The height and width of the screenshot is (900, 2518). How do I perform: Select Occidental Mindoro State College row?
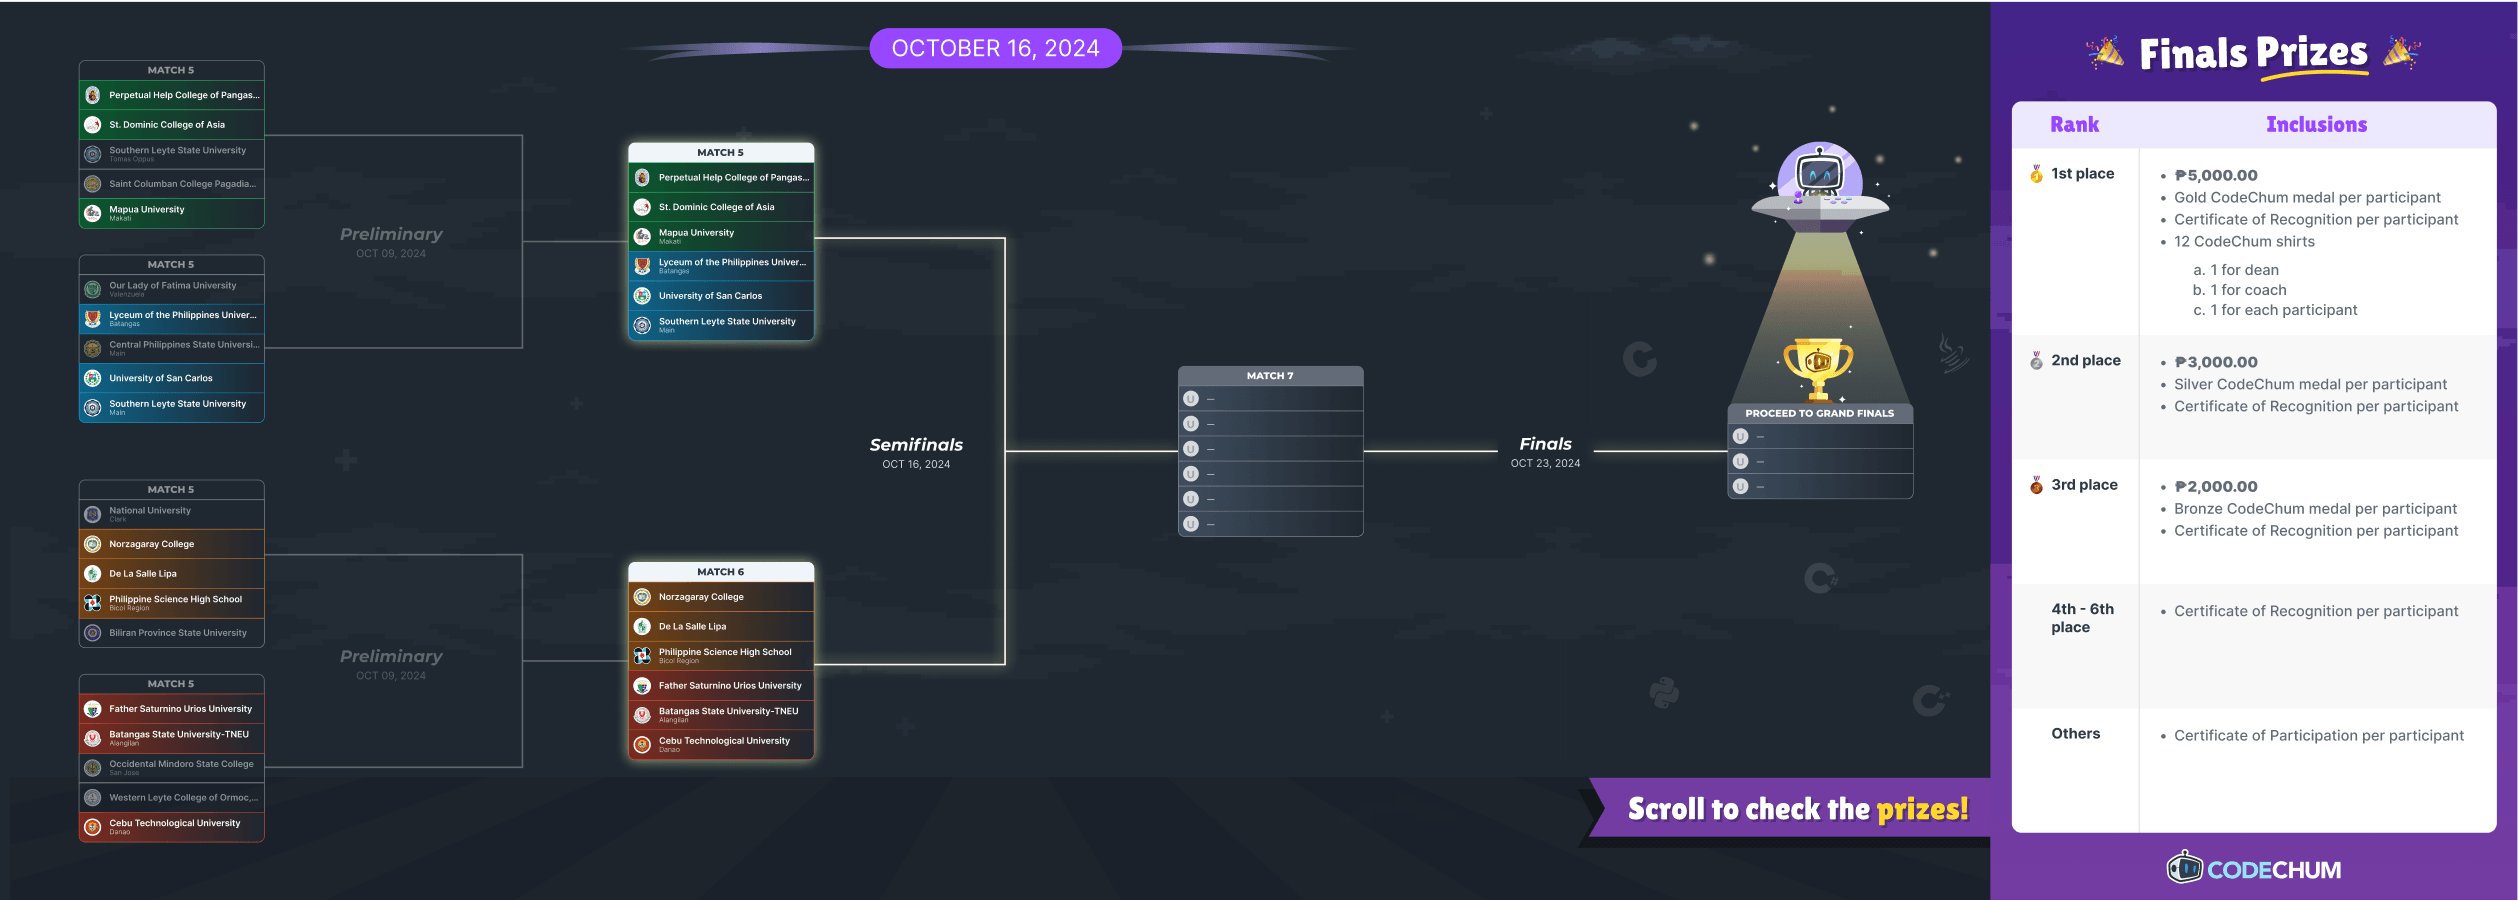172,768
